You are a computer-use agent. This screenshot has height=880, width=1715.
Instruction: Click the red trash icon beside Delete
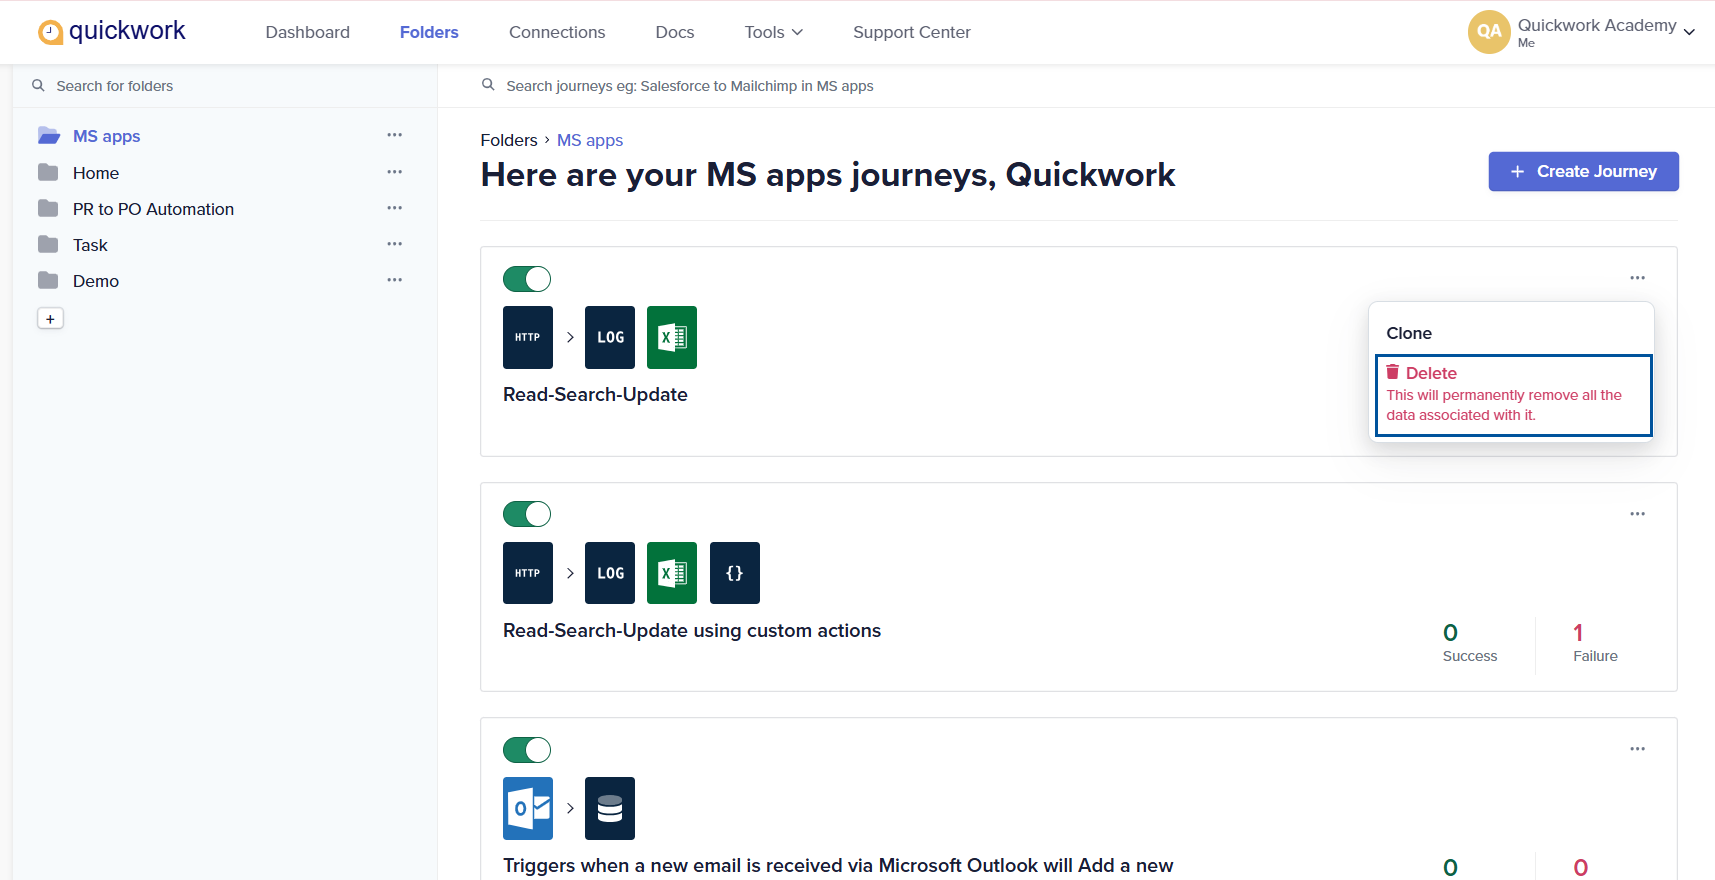pos(1392,372)
